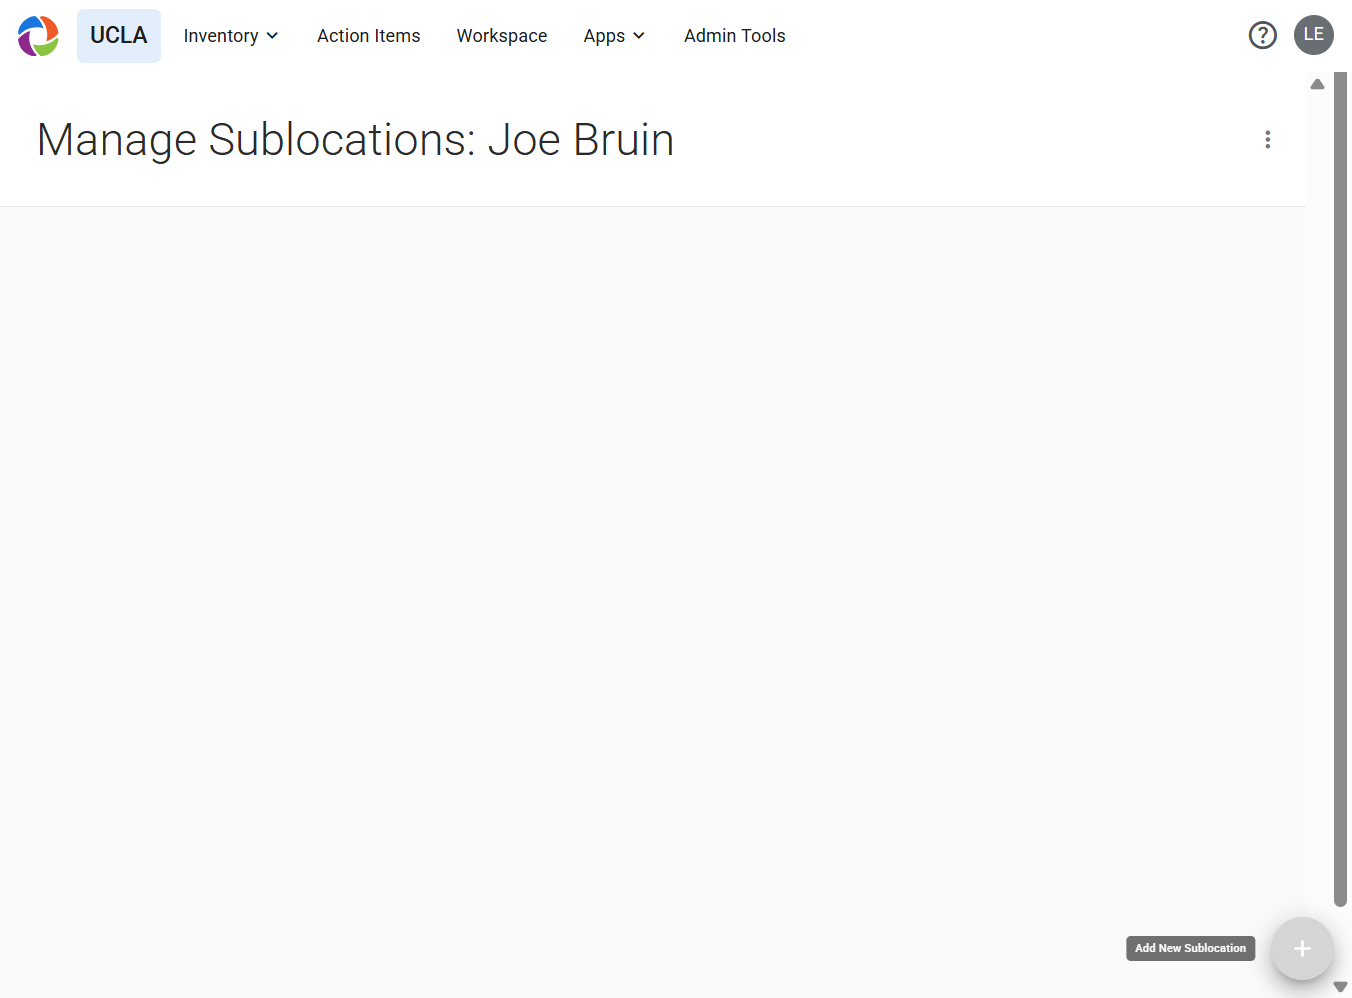Image resolution: width=1352 pixels, height=998 pixels.
Task: Expand the chevron next to Inventory
Action: tap(272, 36)
